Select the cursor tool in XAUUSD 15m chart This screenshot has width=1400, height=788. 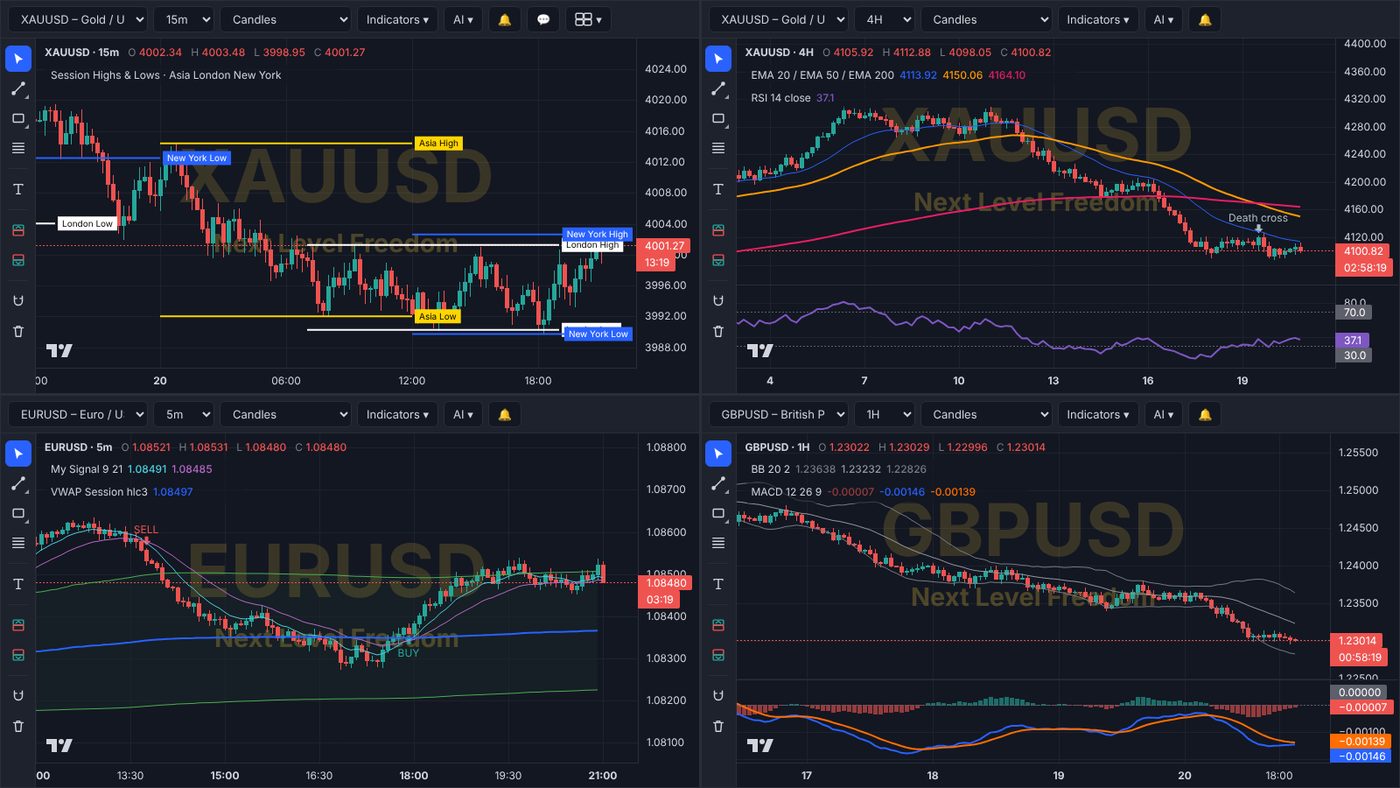pyautogui.click(x=18, y=58)
